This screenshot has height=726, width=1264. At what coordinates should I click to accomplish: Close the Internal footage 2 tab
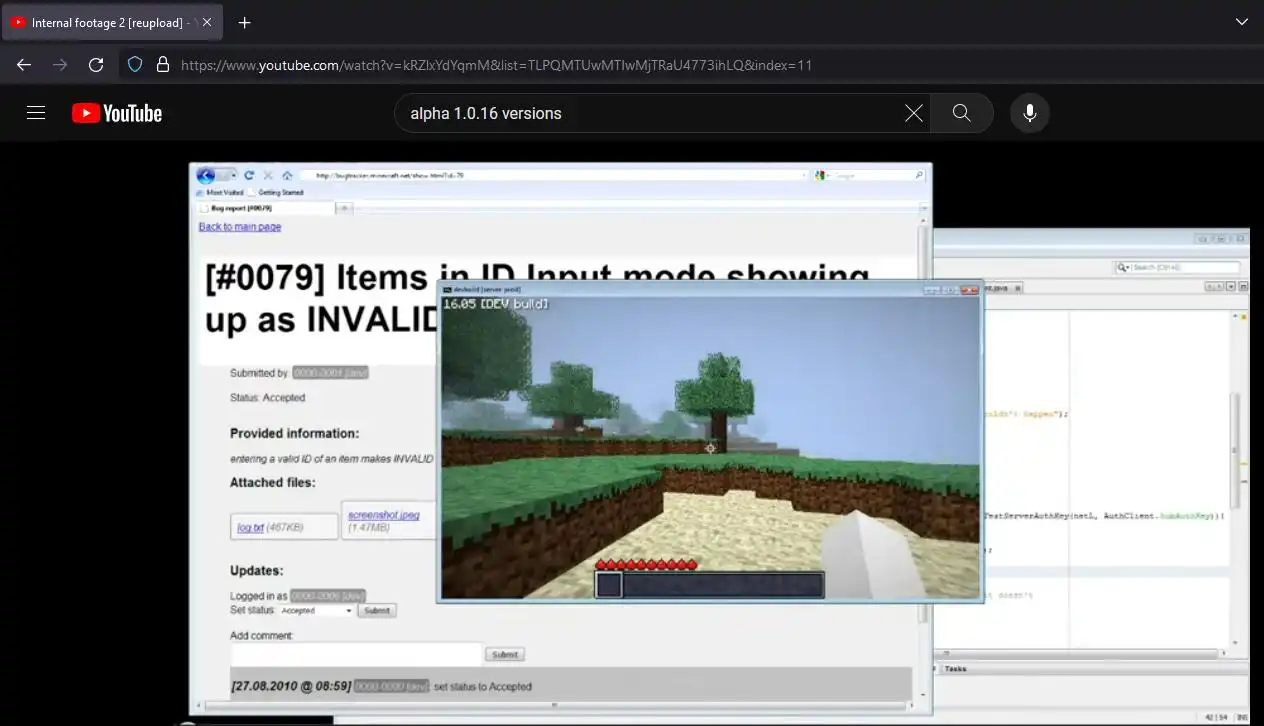tap(207, 22)
